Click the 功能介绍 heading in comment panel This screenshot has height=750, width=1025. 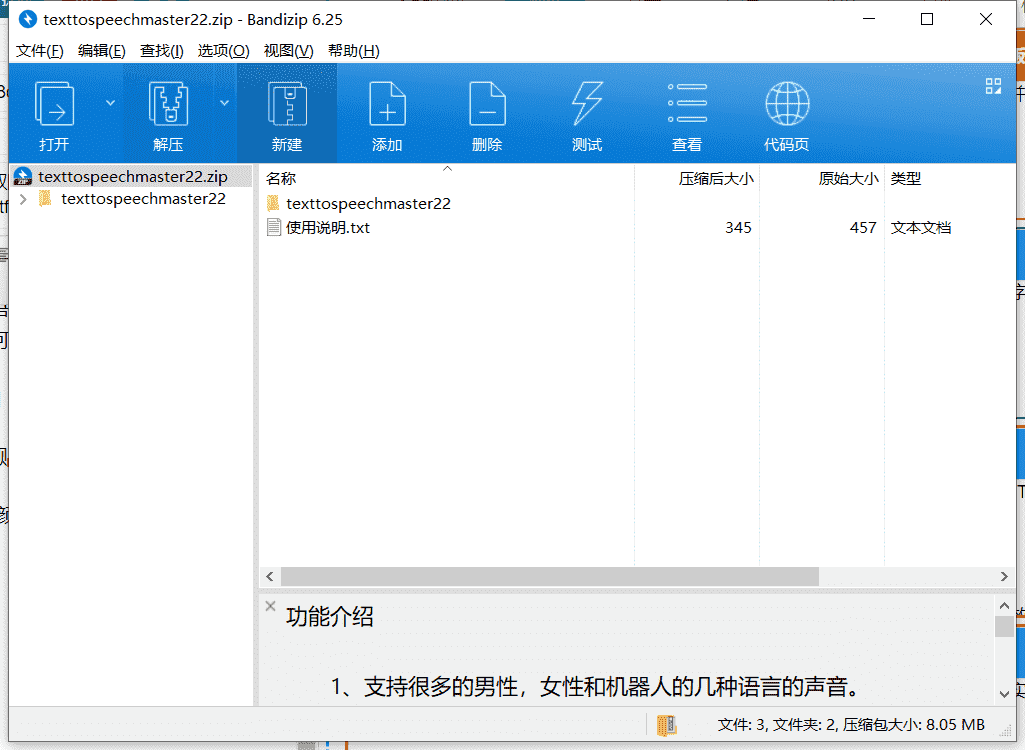tap(329, 617)
